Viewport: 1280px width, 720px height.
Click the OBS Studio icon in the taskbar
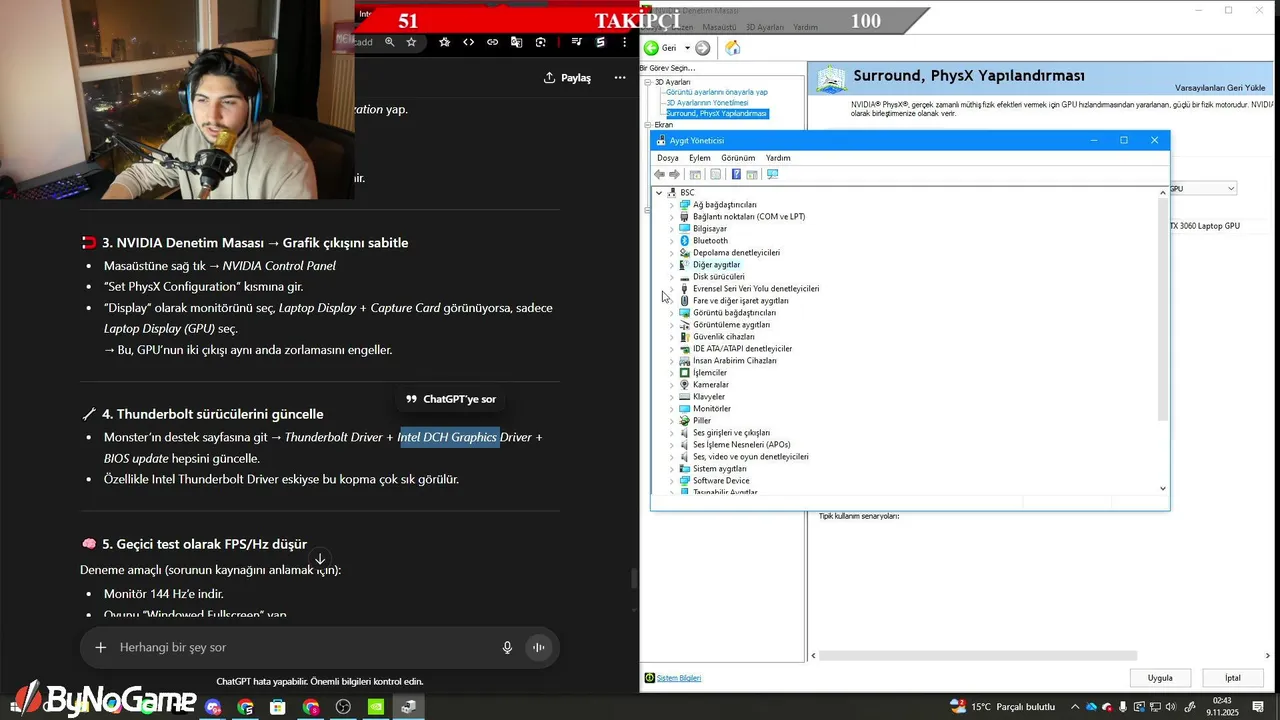[x=343, y=707]
